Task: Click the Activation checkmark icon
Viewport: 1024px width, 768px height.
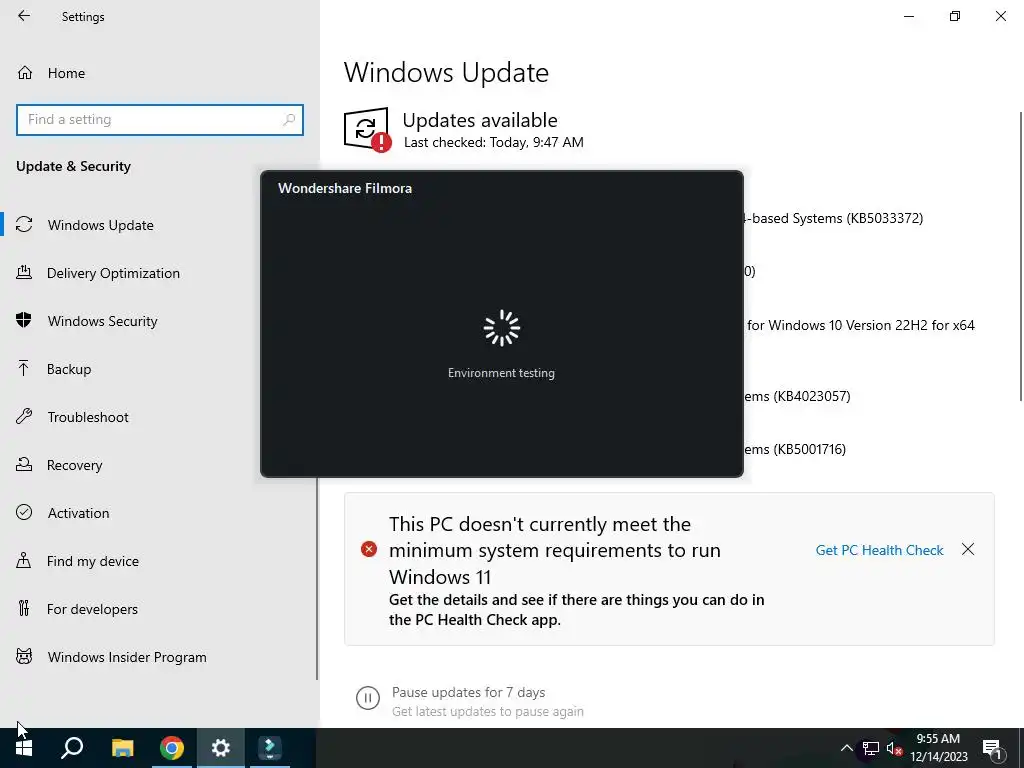Action: click(x=24, y=512)
